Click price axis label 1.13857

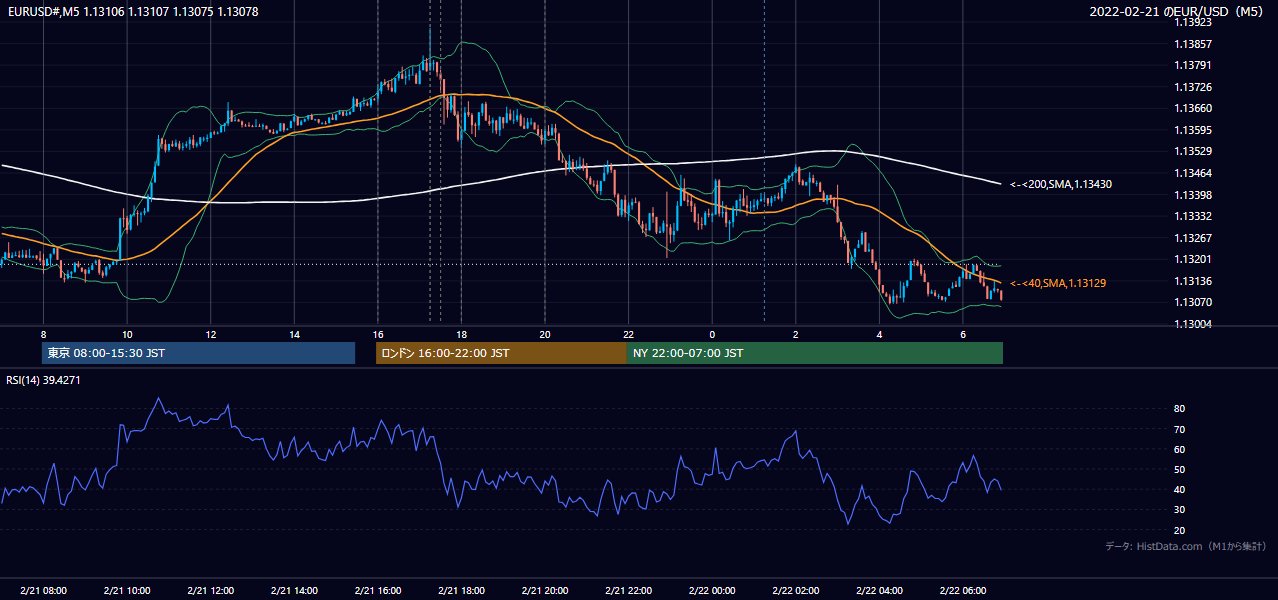[1193, 44]
